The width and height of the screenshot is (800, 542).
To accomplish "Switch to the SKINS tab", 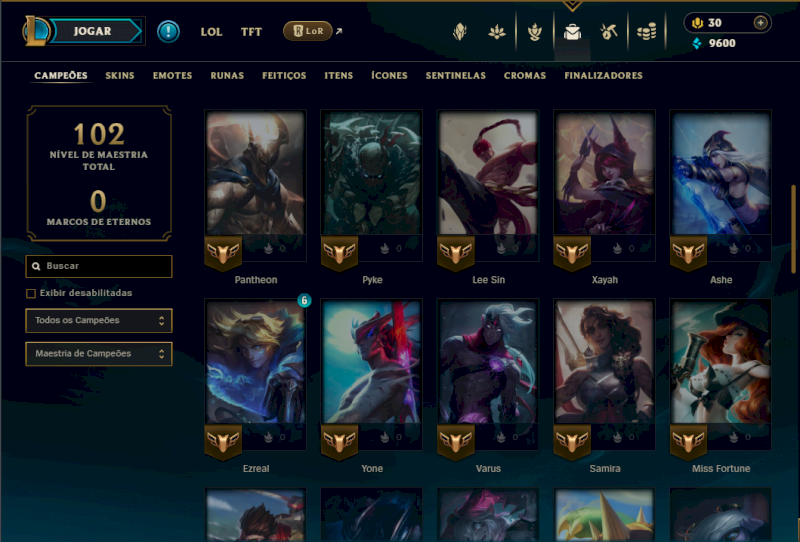I will (120, 76).
